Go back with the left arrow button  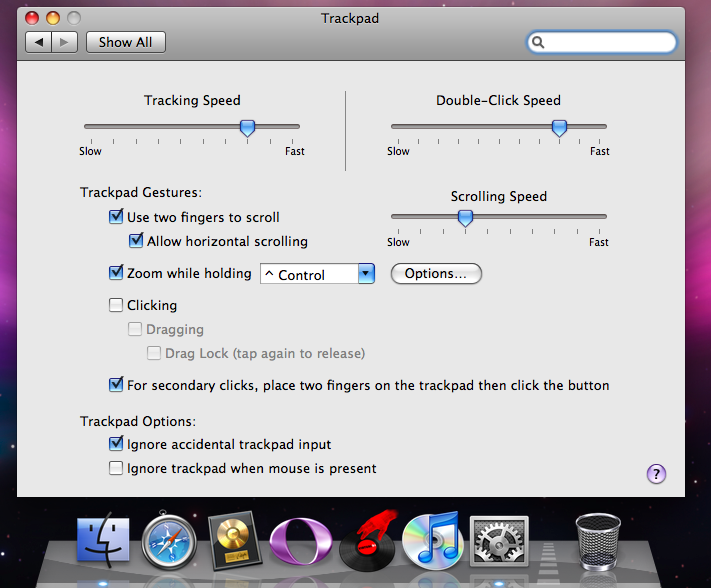pos(39,42)
